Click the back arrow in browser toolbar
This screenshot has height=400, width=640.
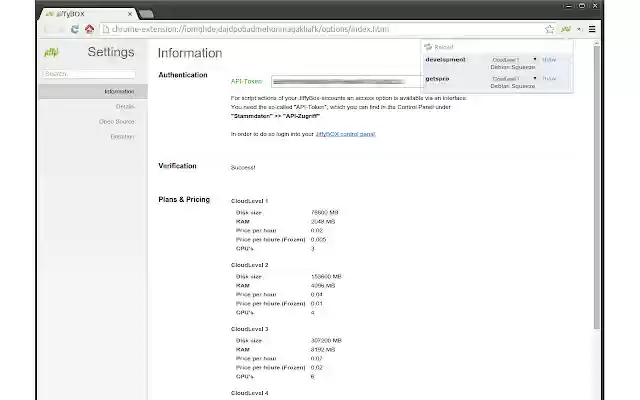(47, 29)
